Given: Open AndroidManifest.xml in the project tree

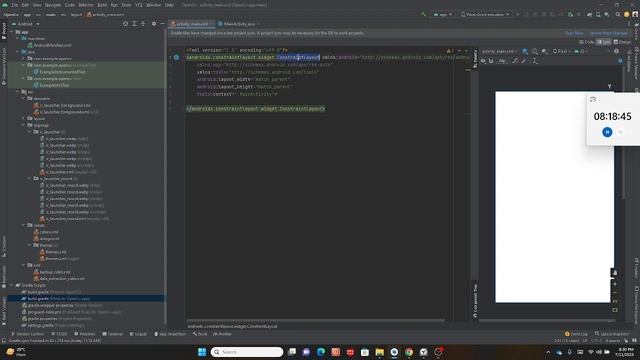Looking at the screenshot, I should (x=49, y=45).
